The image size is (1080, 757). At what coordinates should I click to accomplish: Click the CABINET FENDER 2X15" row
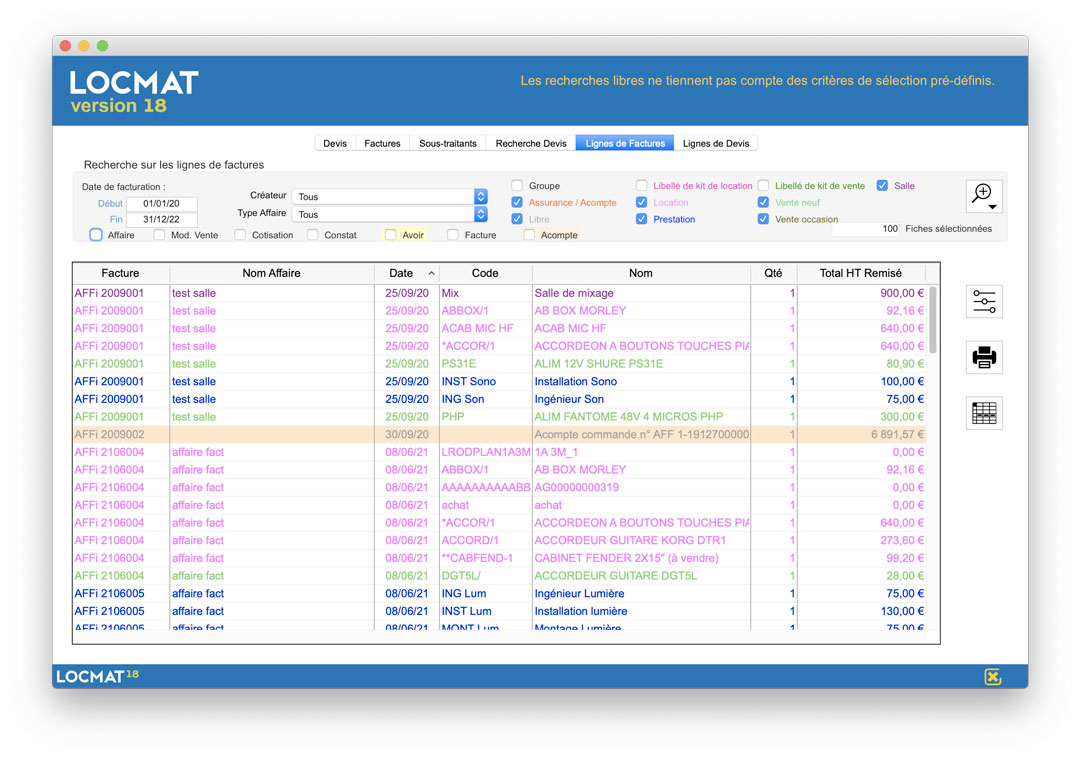(499, 558)
